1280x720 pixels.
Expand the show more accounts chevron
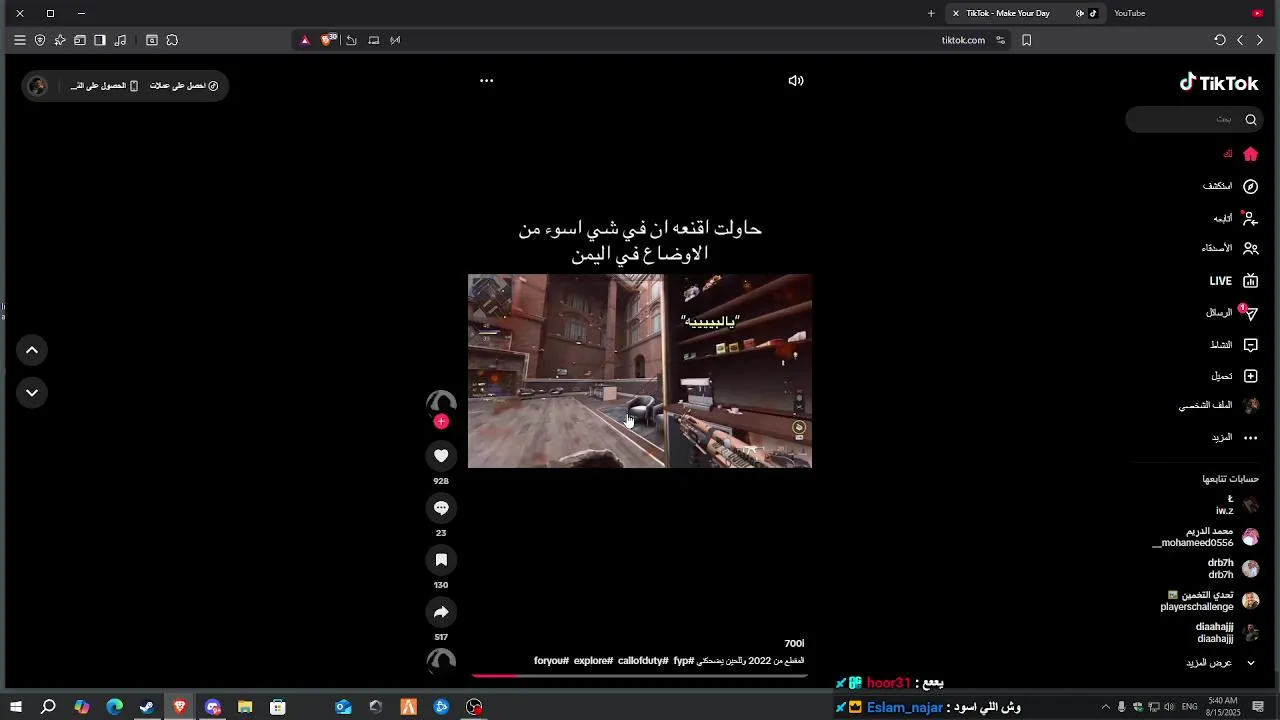click(1250, 663)
